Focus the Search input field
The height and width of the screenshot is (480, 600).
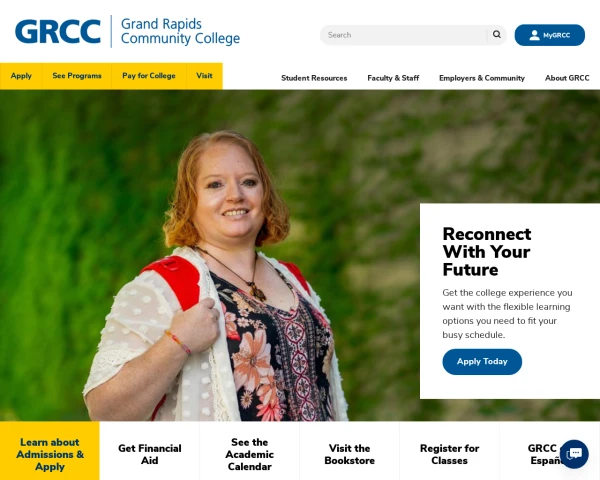pos(406,35)
